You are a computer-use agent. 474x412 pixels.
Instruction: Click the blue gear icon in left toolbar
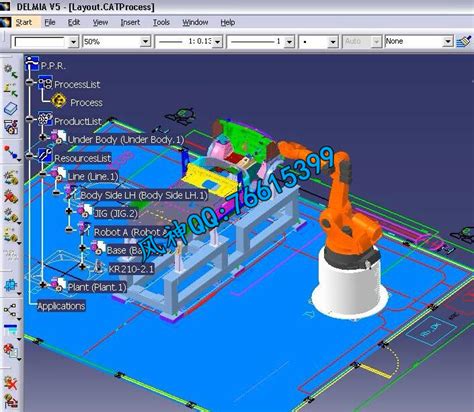click(x=11, y=285)
